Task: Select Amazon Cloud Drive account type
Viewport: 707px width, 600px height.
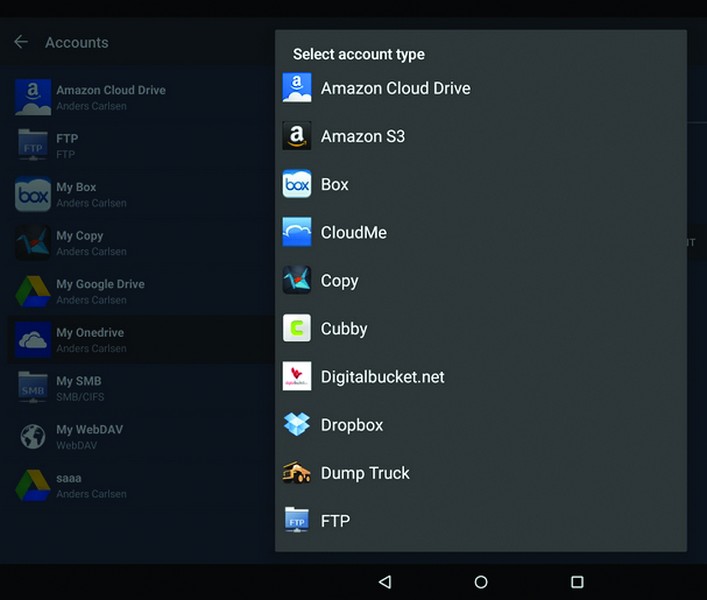Action: point(481,88)
